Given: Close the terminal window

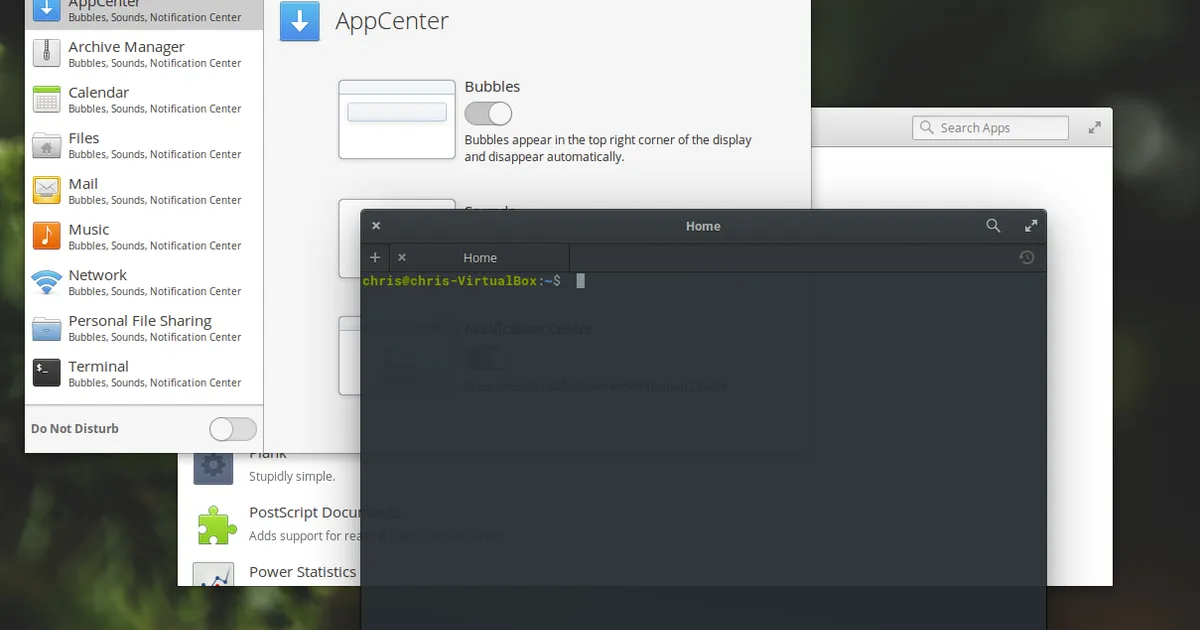Looking at the screenshot, I should [376, 226].
